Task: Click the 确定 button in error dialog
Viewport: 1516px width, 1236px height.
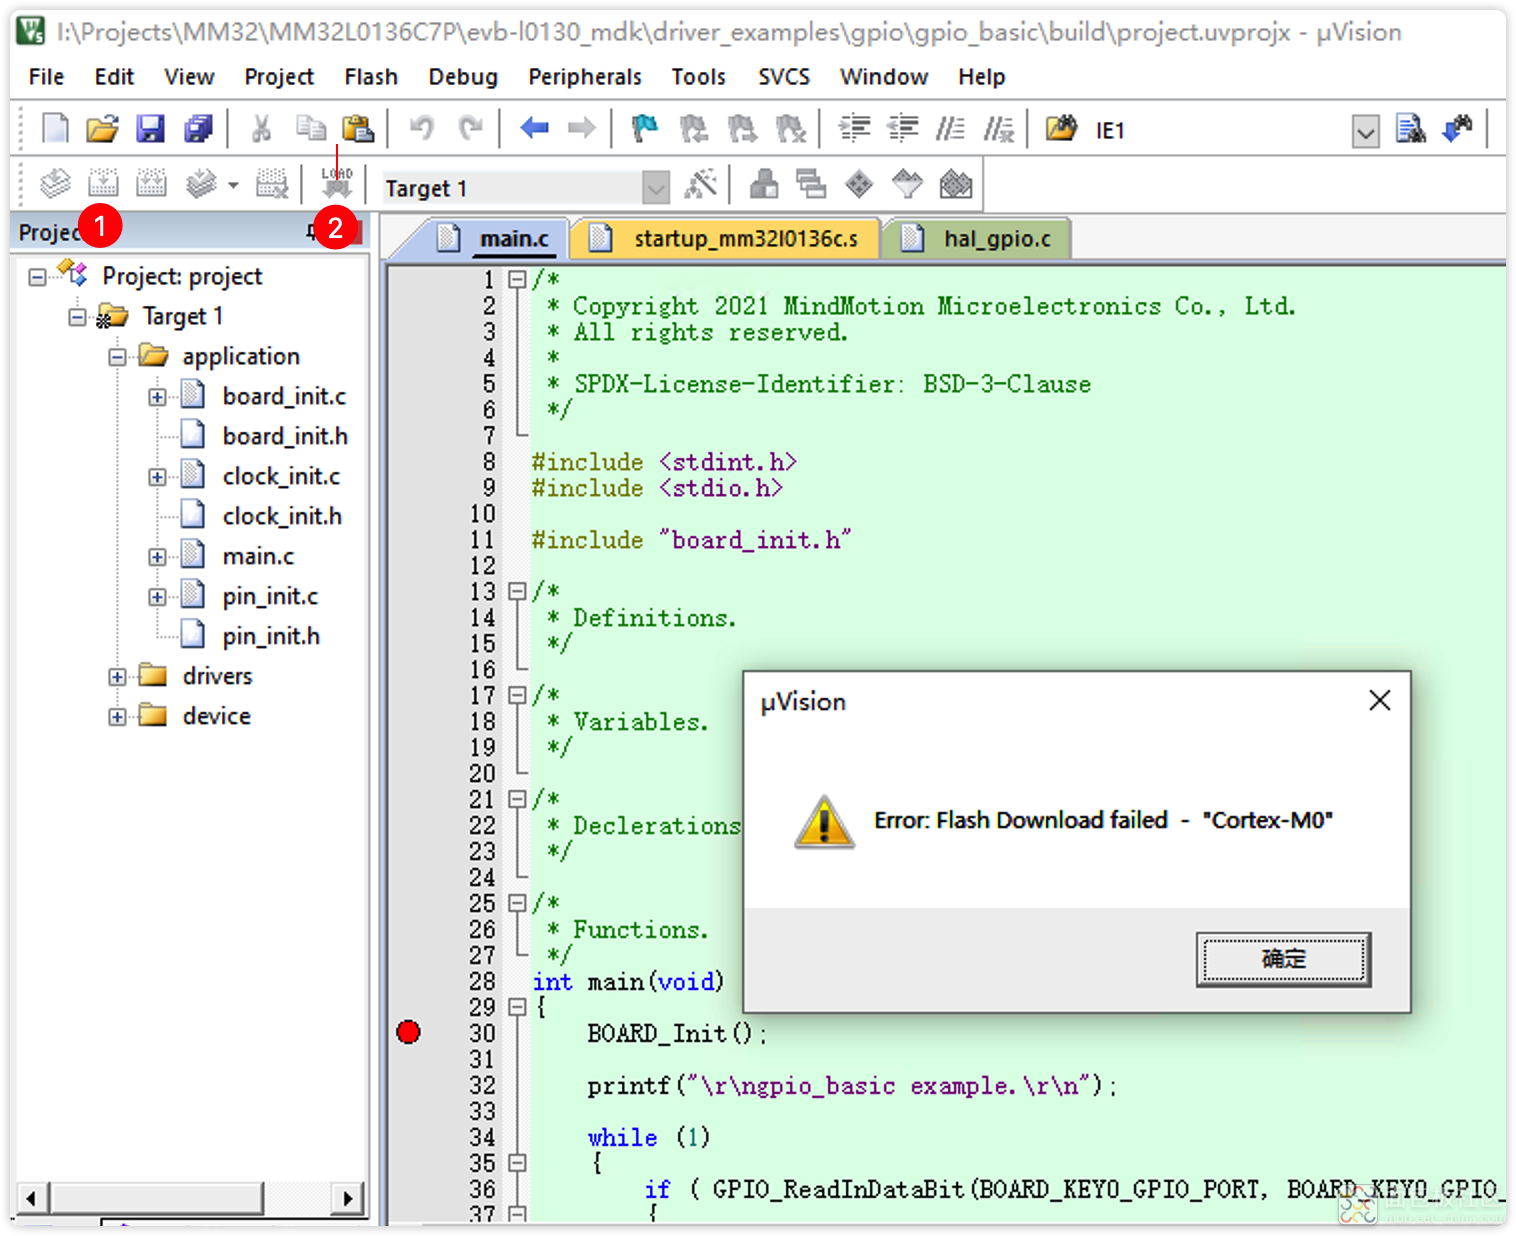Action: 1283,960
